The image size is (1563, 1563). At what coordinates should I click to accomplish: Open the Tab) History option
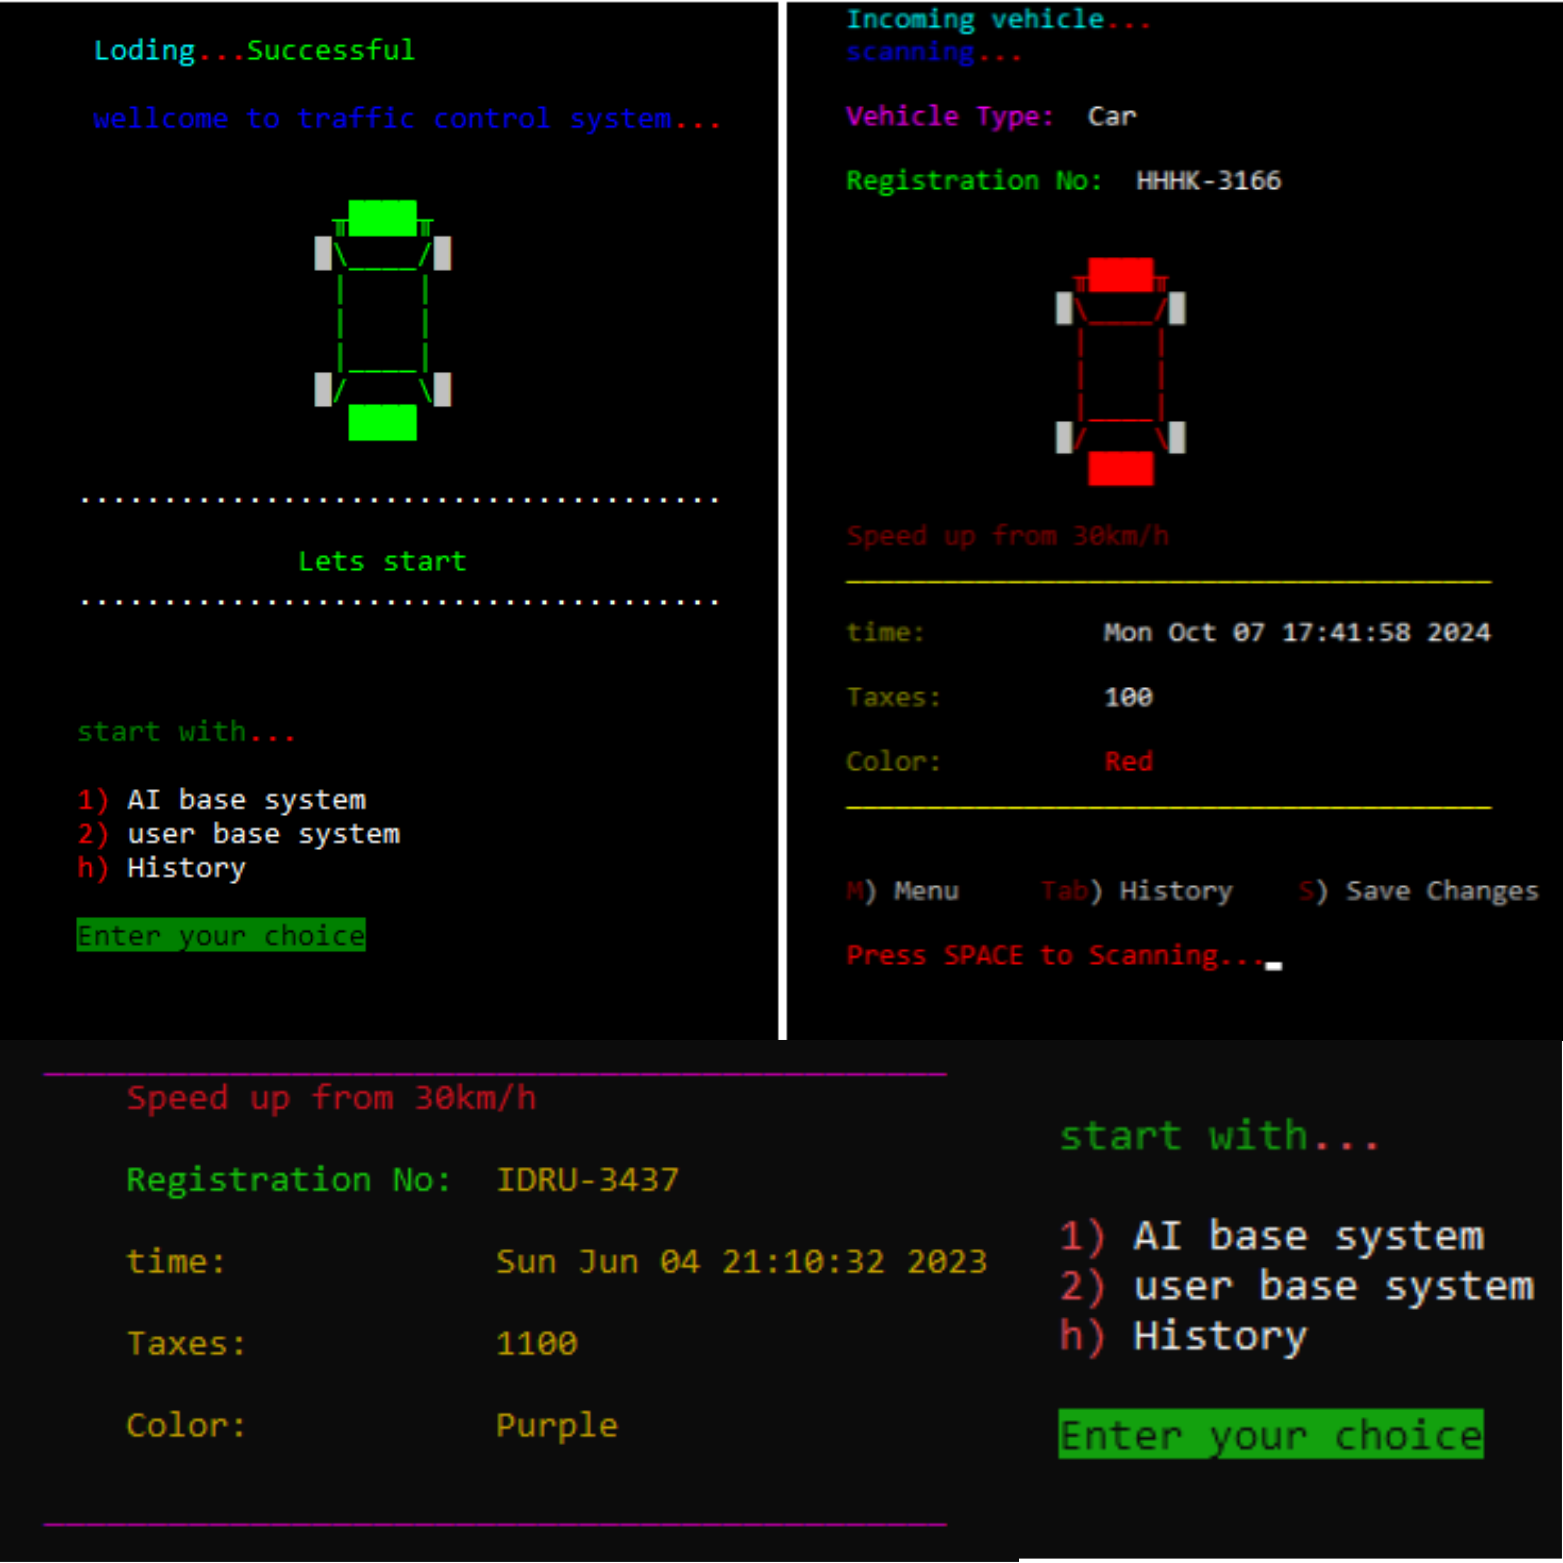(1136, 891)
